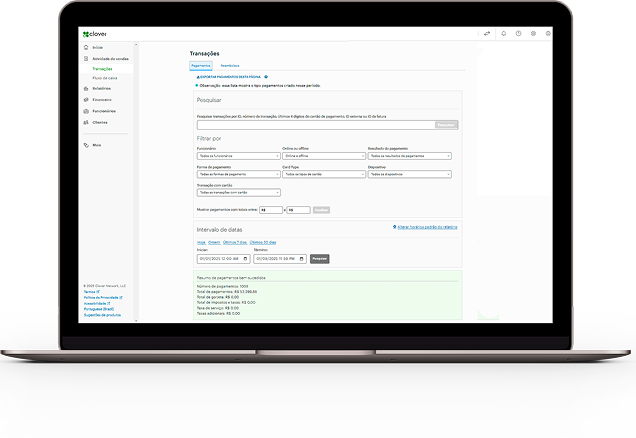Select Fluxo de caixa in sidebar
This screenshot has height=438, width=636.
coord(105,78)
